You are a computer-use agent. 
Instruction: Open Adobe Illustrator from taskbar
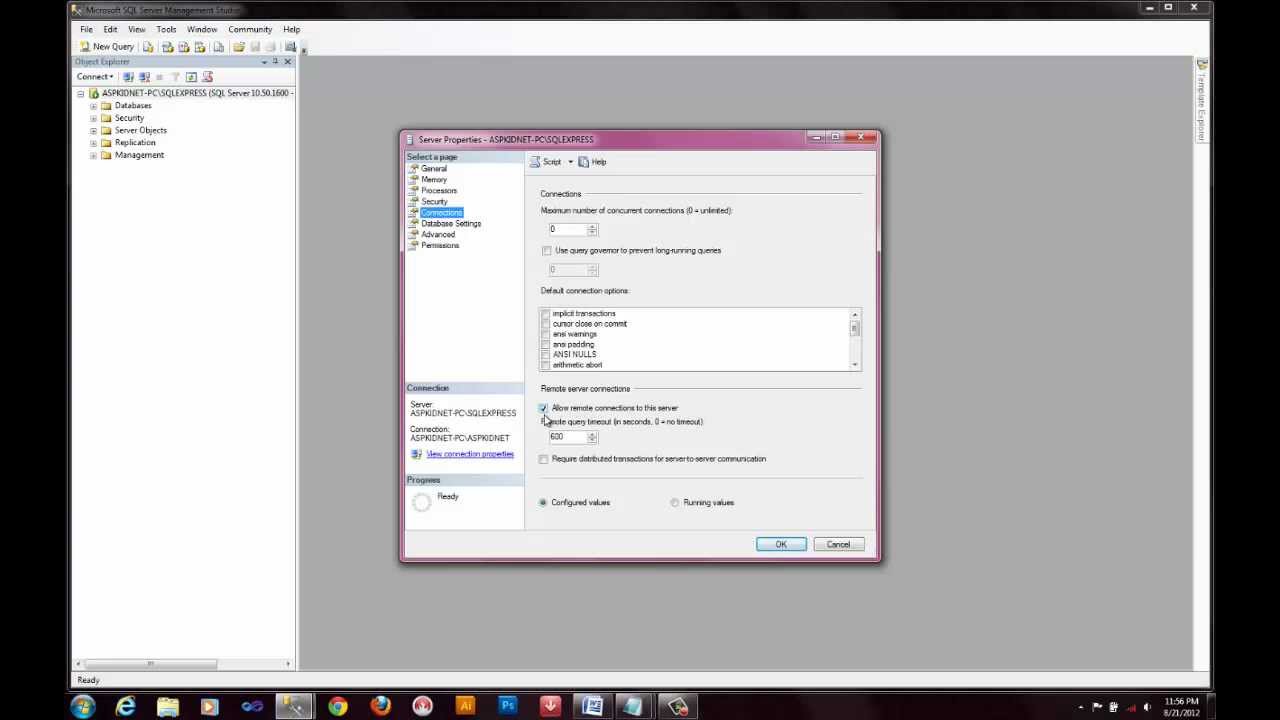click(x=465, y=706)
